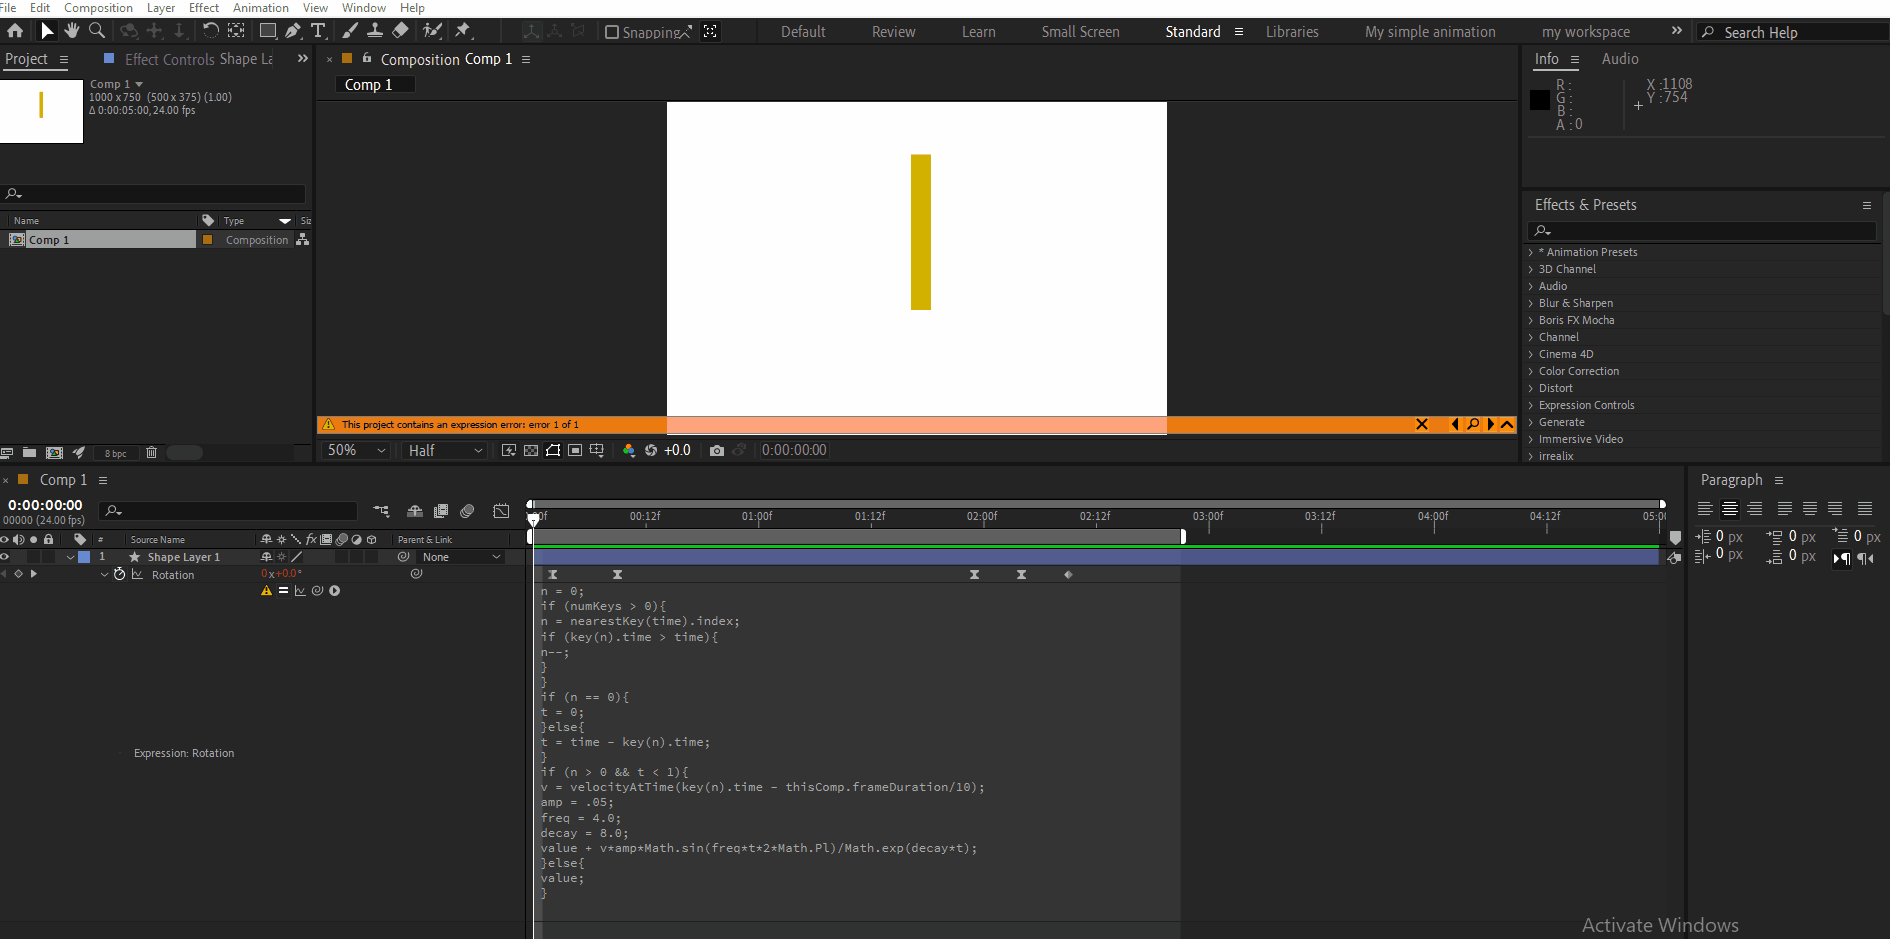1890x939 pixels.
Task: Select the Brush tool
Action: (x=350, y=31)
